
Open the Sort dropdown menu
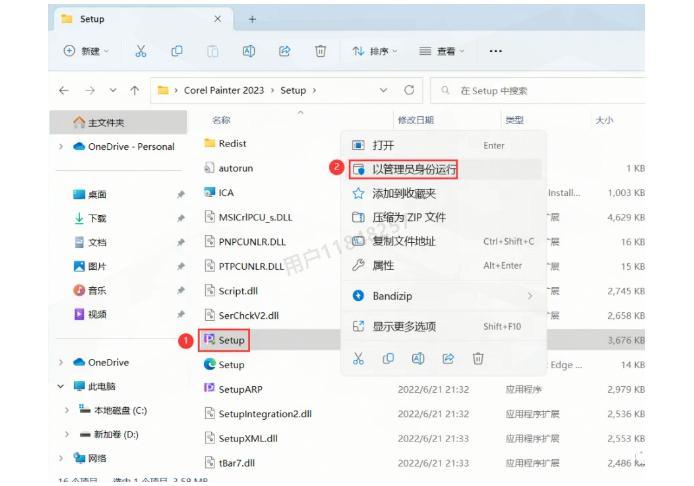click(x=375, y=51)
